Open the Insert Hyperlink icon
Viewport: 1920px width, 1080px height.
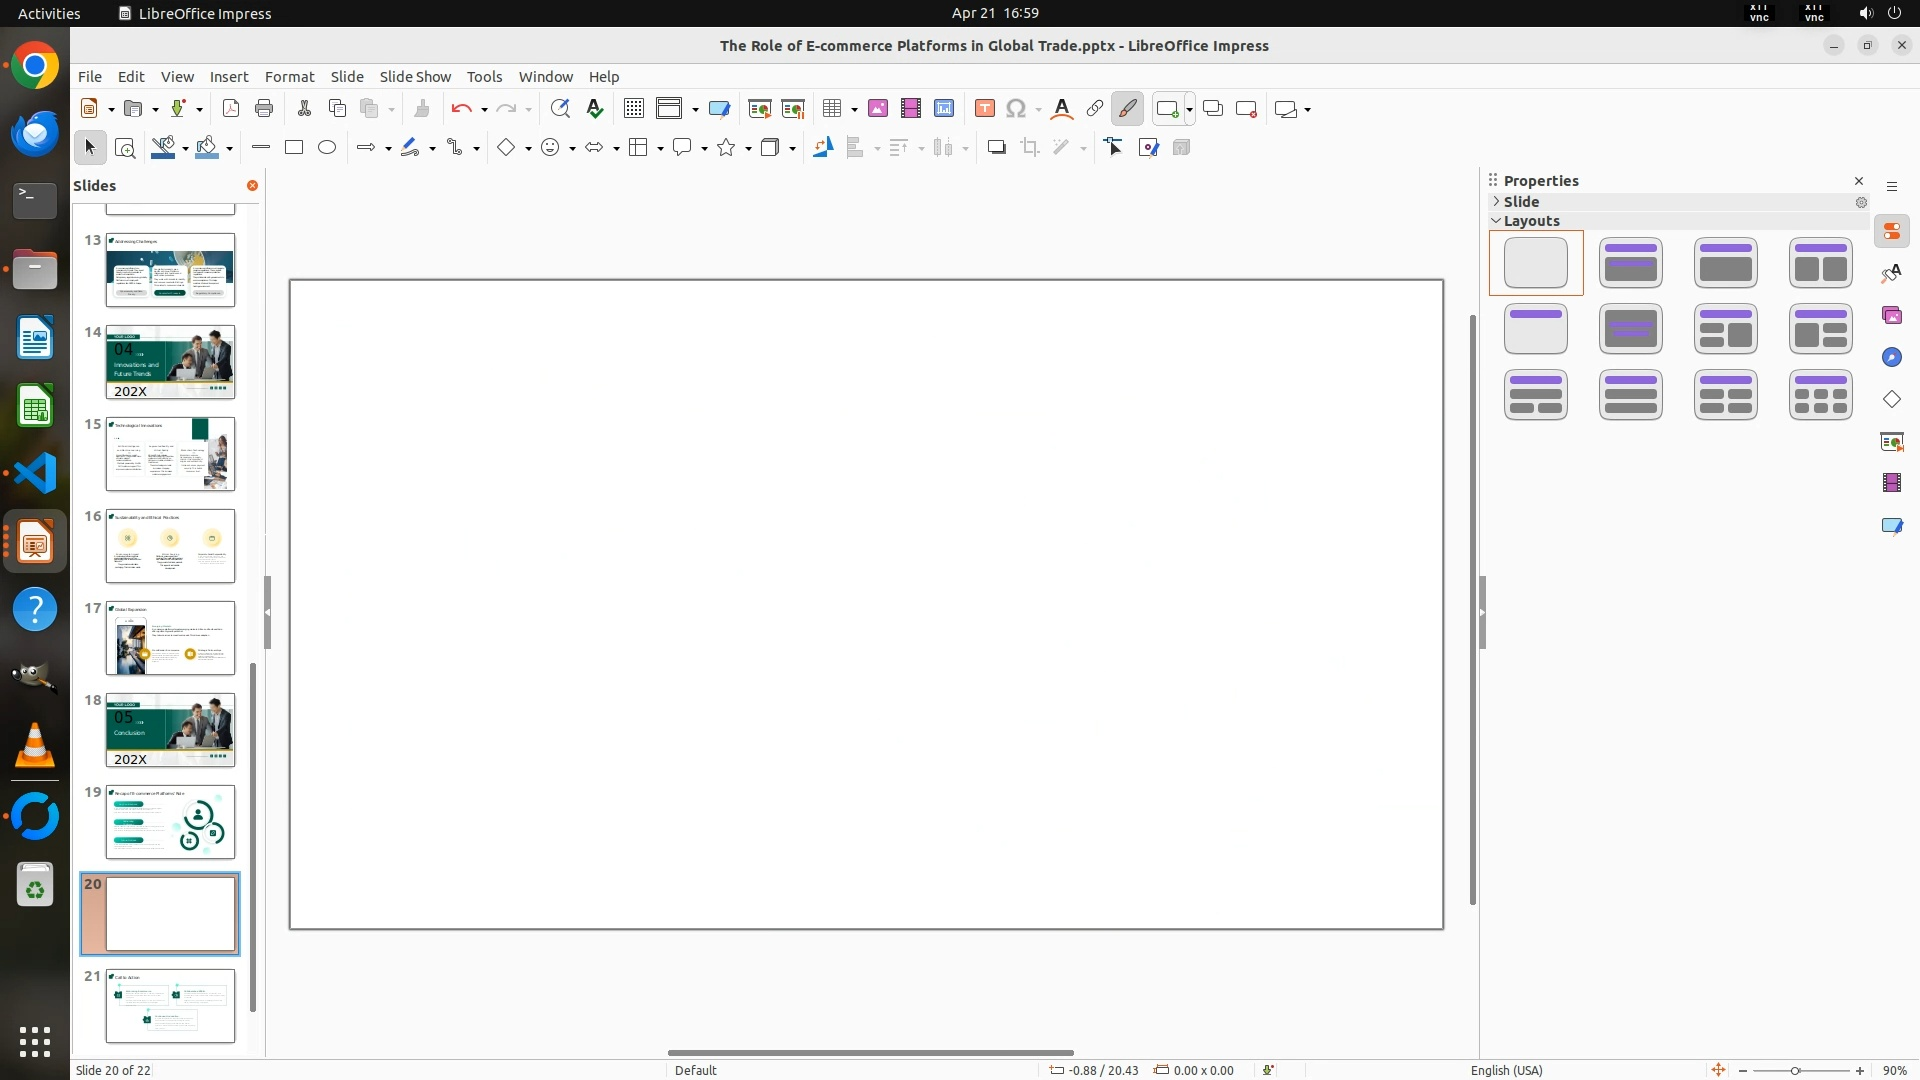click(x=1095, y=109)
